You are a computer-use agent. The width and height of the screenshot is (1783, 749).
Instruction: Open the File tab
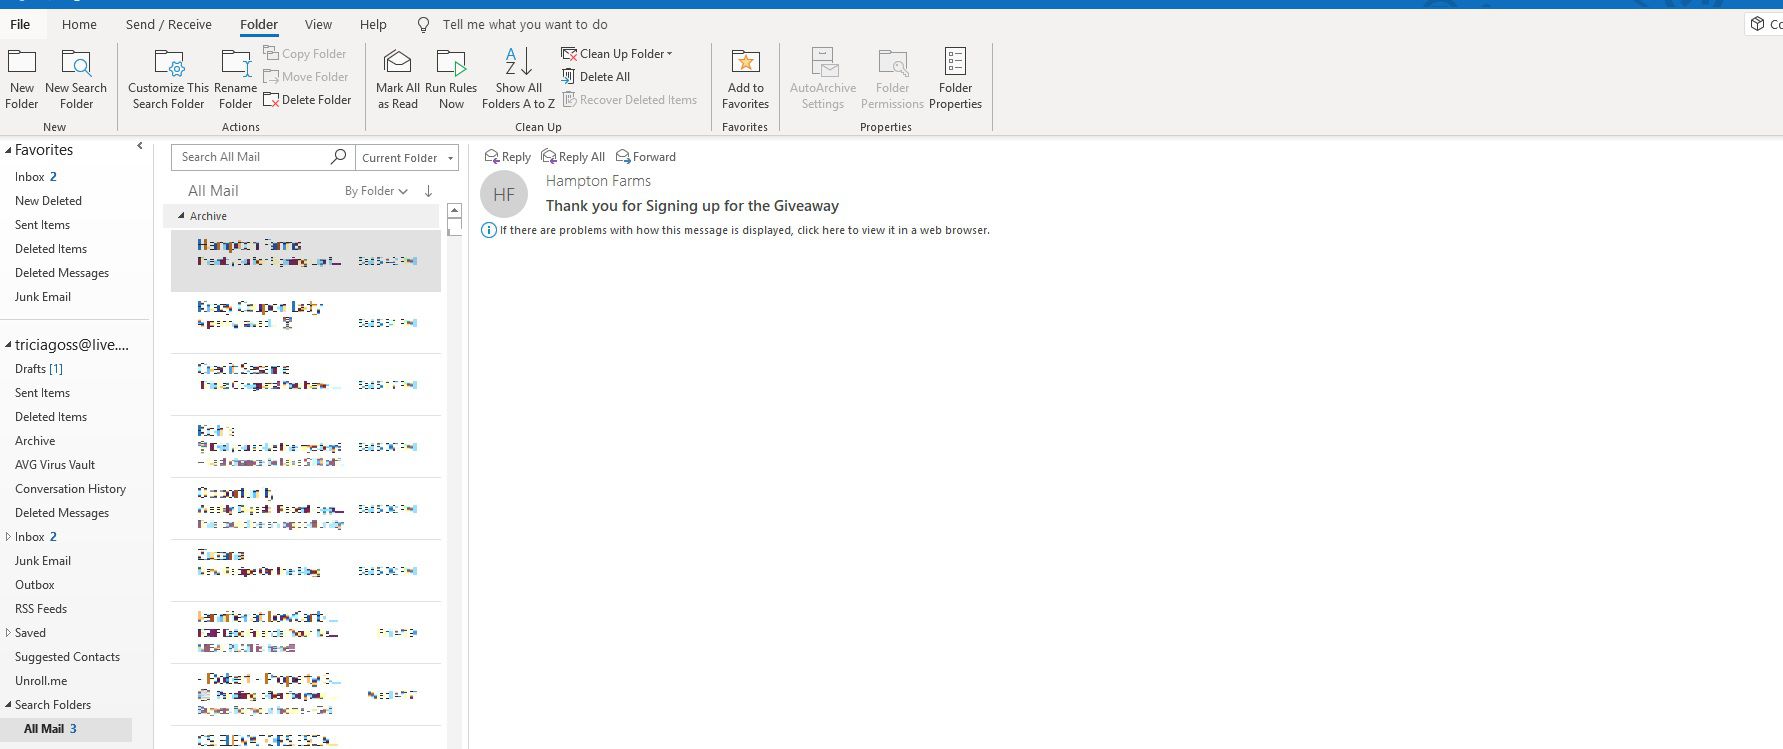20,24
